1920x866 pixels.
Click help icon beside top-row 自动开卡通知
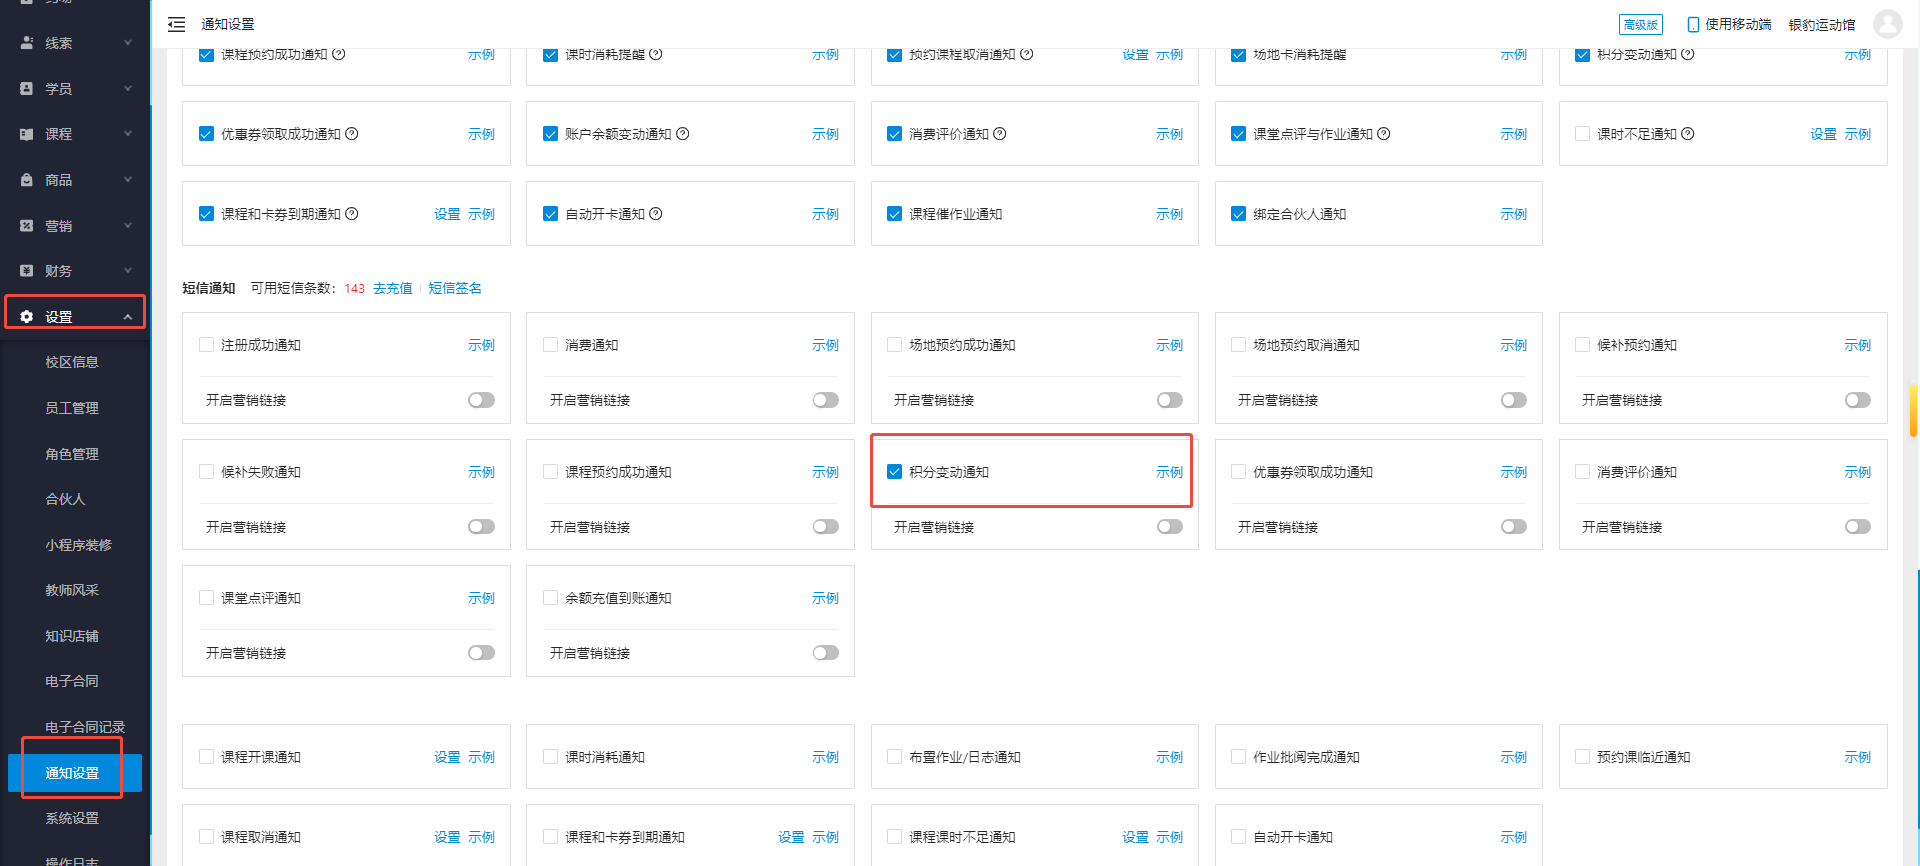[656, 214]
